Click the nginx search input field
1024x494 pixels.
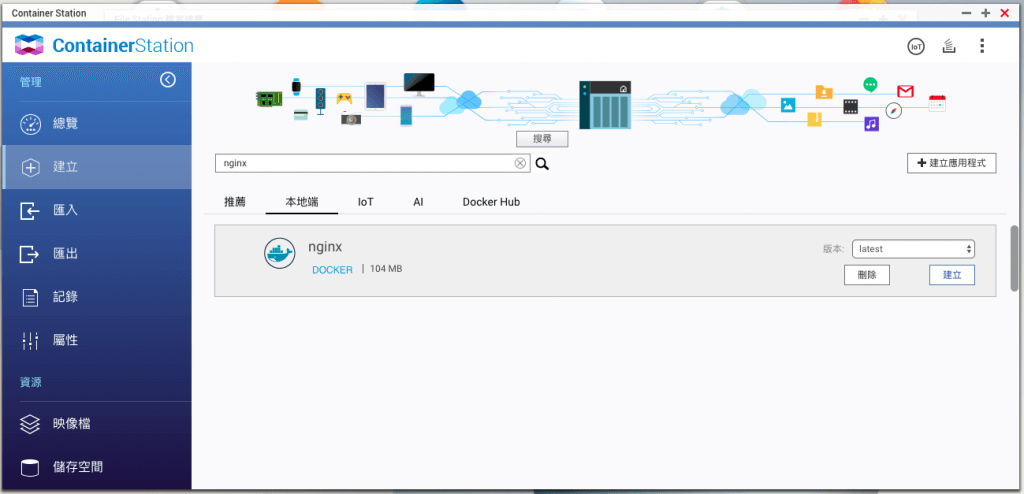365,164
